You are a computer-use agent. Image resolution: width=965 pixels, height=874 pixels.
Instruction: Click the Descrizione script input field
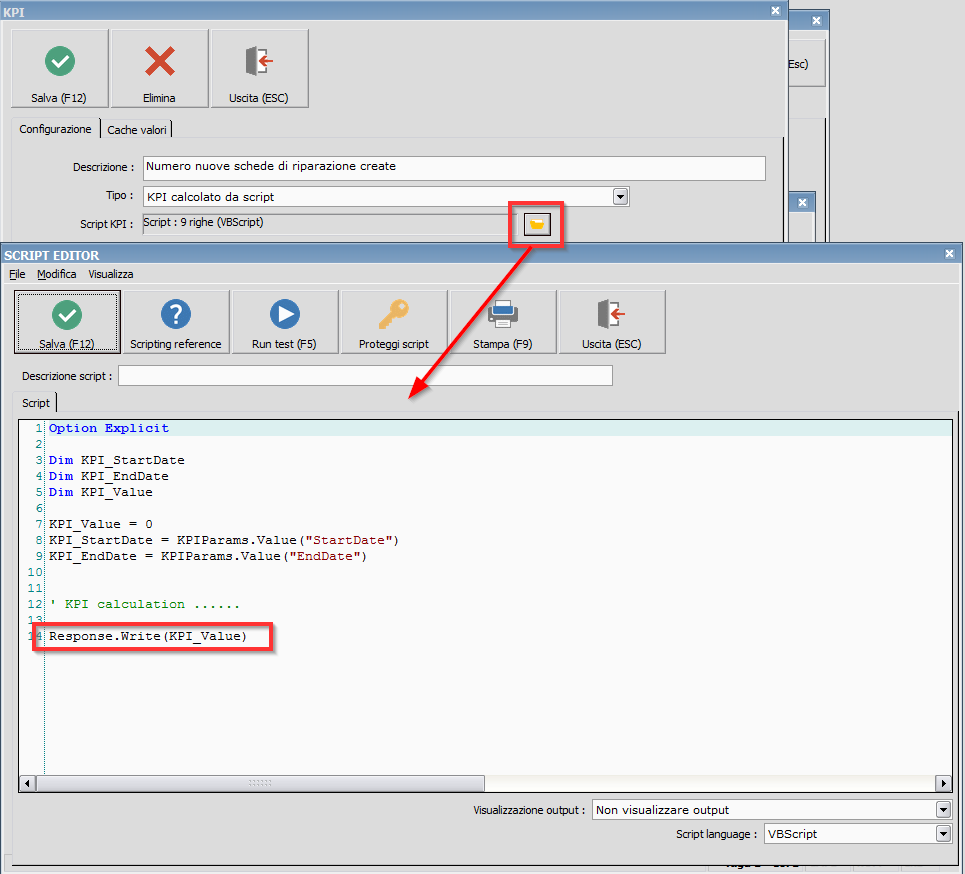[365, 376]
